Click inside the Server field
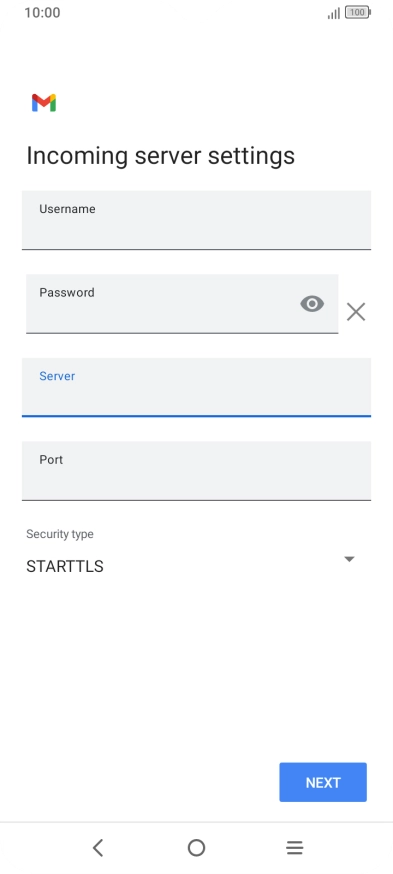 [196, 387]
